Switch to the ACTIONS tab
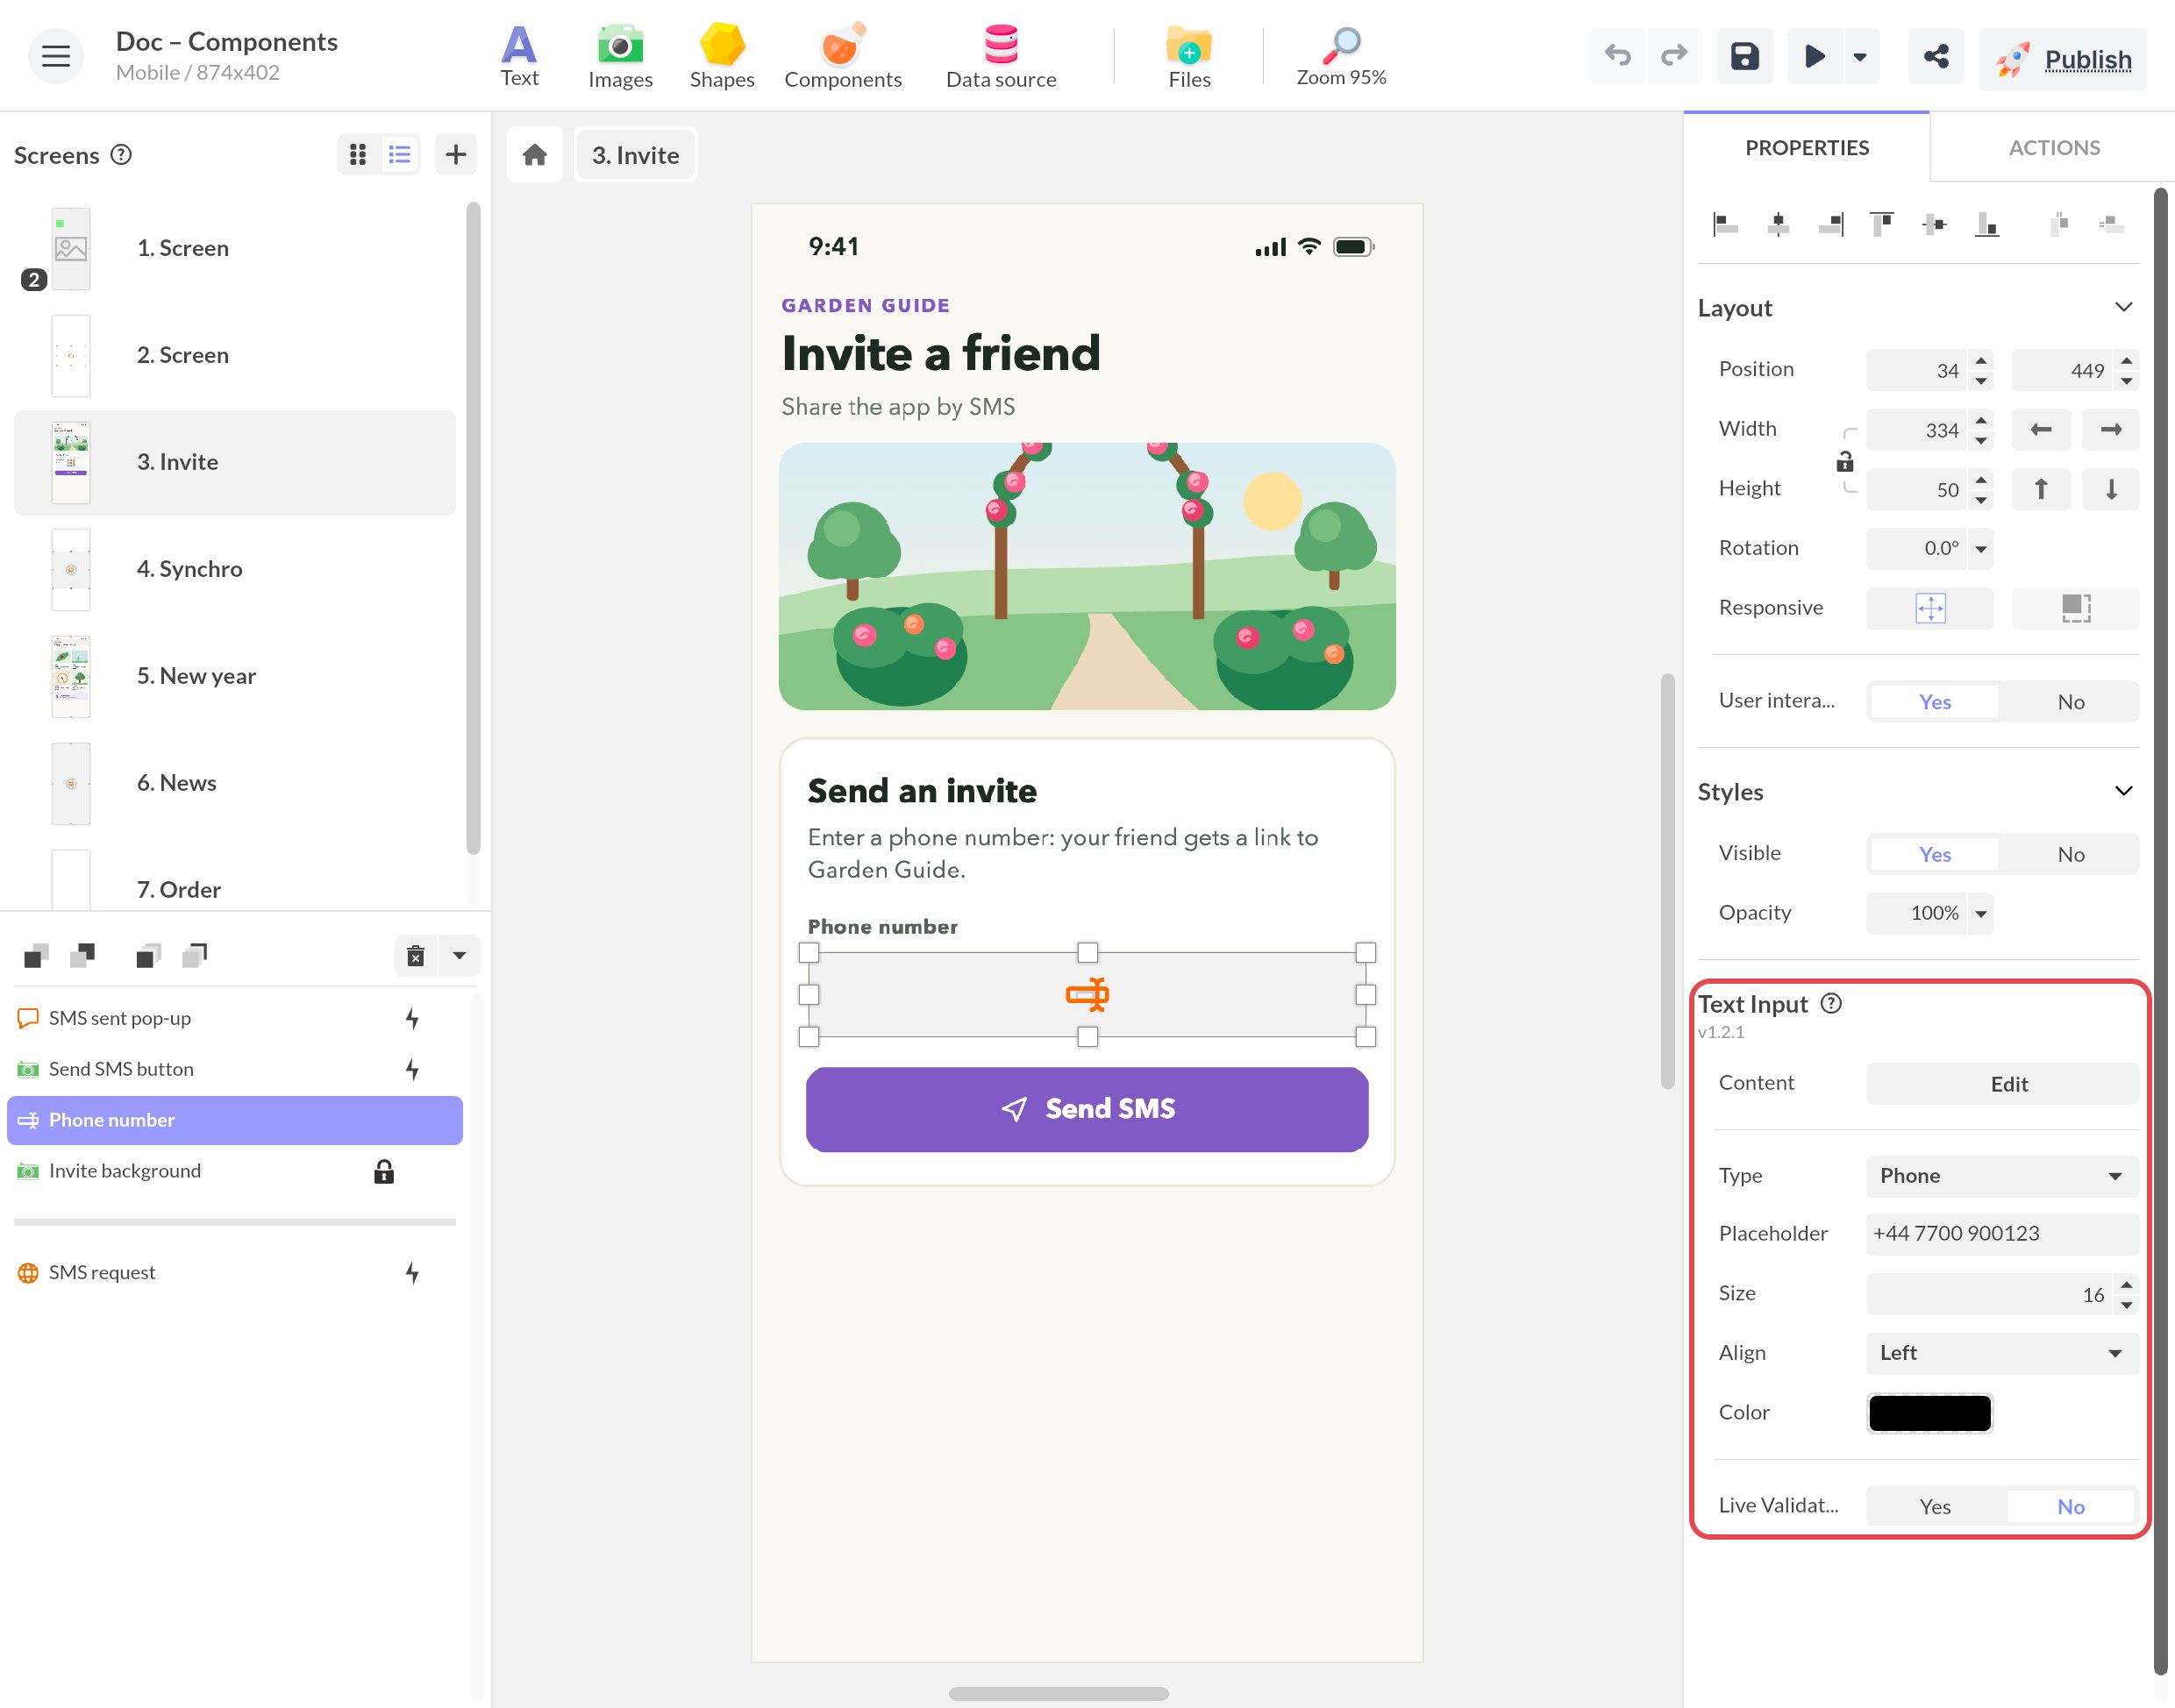Image resolution: width=2175 pixels, height=1708 pixels. [x=2054, y=148]
